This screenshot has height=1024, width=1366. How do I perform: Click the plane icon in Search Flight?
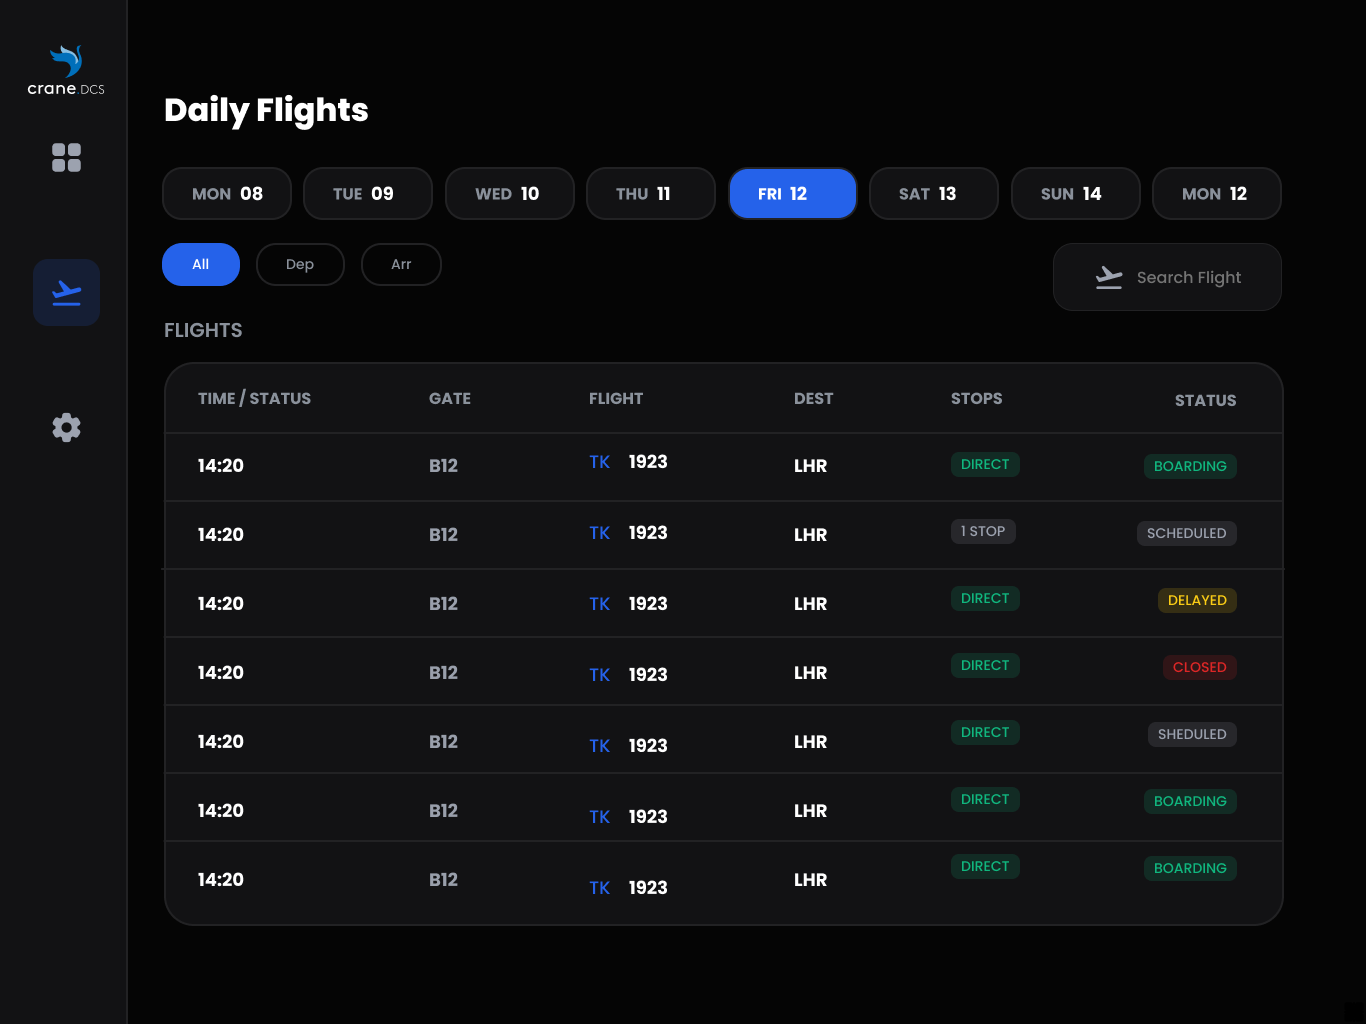click(x=1109, y=277)
